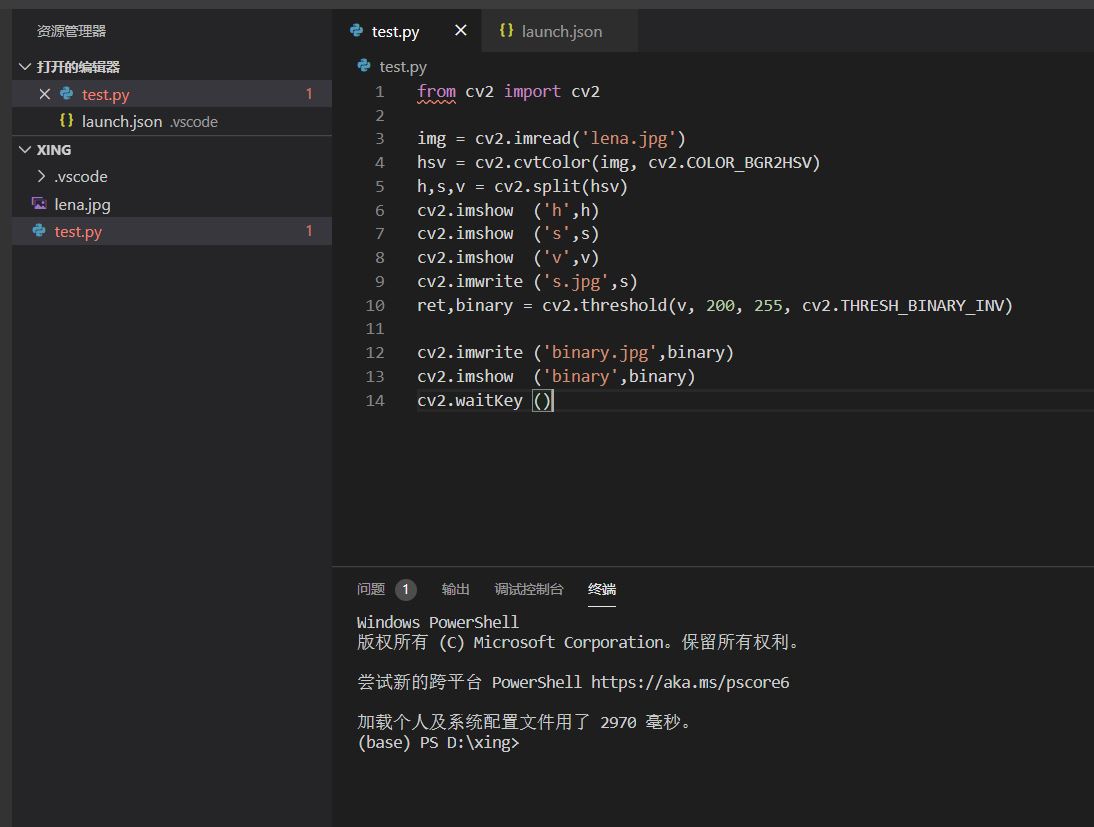Image resolution: width=1094 pixels, height=827 pixels.
Task: Click problem count 1 in open editors row
Action: tap(309, 94)
